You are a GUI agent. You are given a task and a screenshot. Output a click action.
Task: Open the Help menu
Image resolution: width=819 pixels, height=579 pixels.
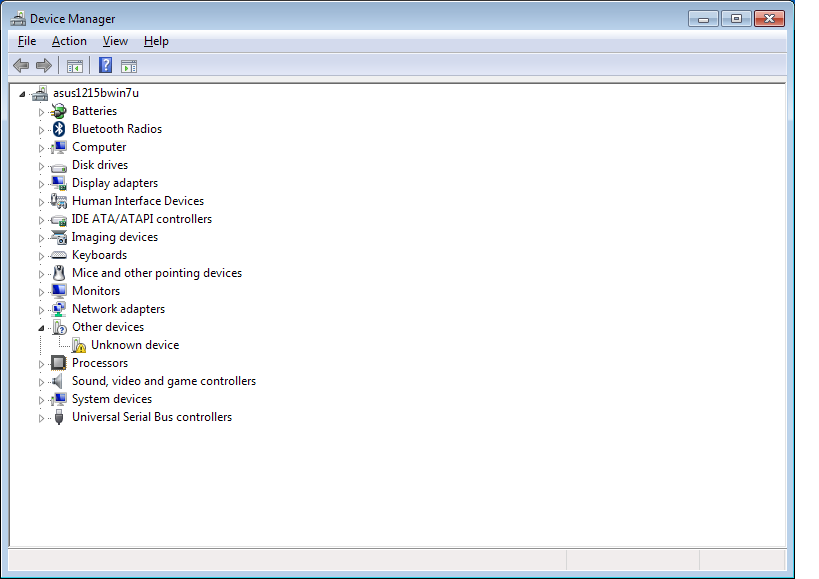pos(156,41)
